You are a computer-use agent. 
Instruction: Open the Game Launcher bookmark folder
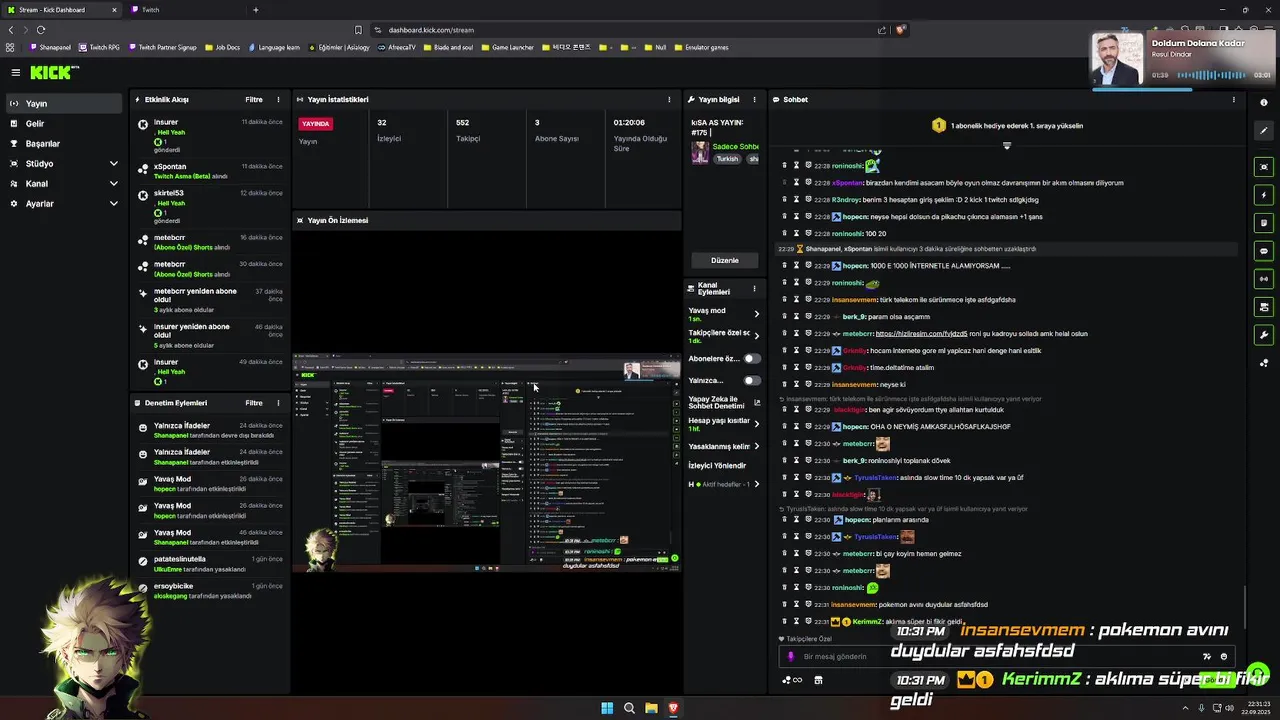pyautogui.click(x=506, y=47)
